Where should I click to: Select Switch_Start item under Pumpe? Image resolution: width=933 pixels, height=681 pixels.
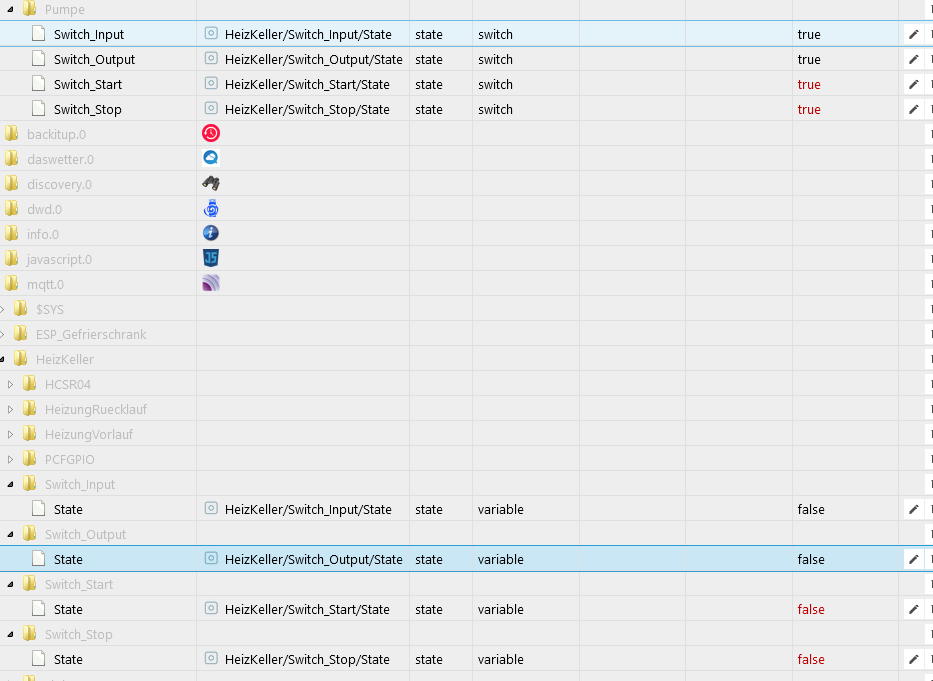tap(87, 85)
